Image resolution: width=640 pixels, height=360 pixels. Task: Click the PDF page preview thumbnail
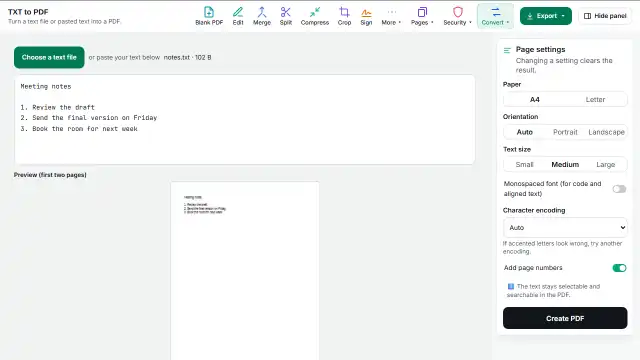[x=245, y=271]
